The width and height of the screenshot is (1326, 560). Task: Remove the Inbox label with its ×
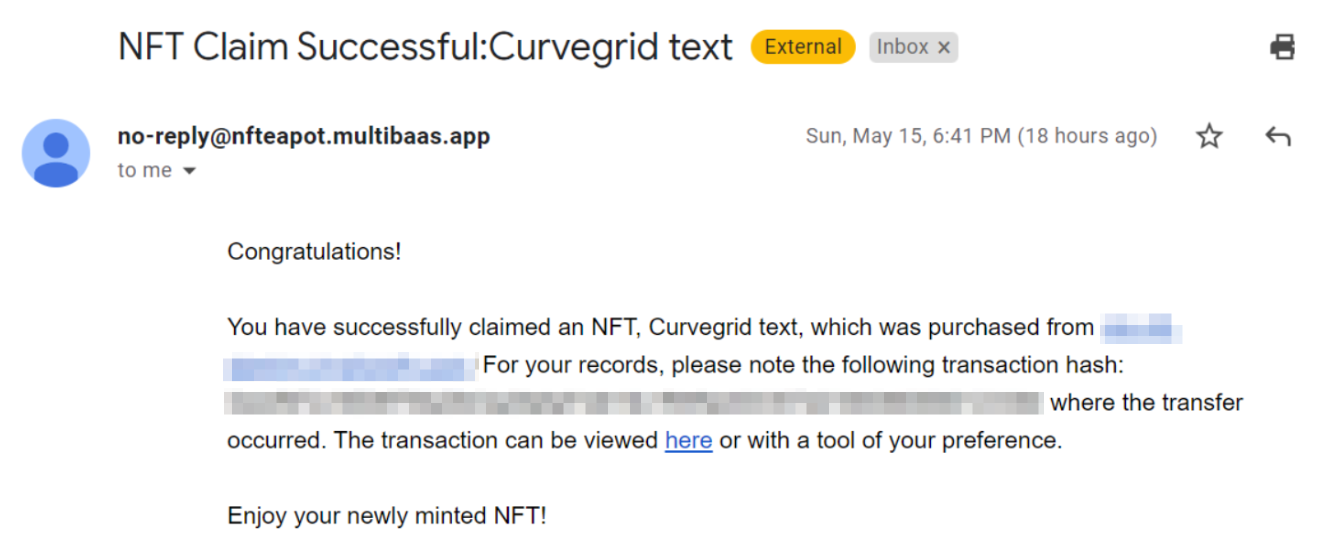943,48
